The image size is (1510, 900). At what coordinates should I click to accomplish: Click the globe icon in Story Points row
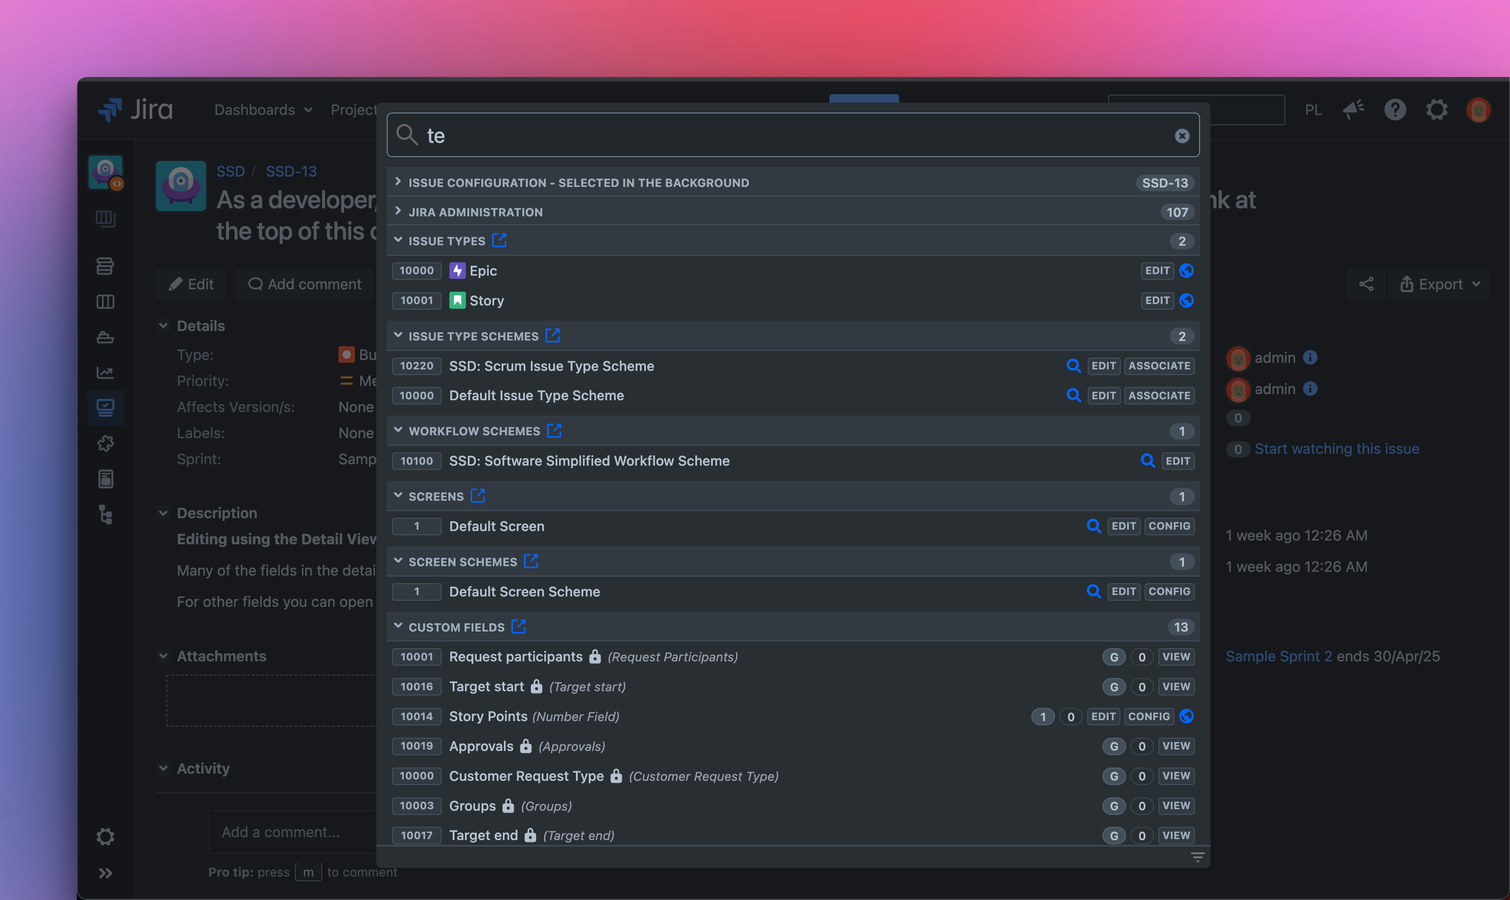coord(1186,717)
